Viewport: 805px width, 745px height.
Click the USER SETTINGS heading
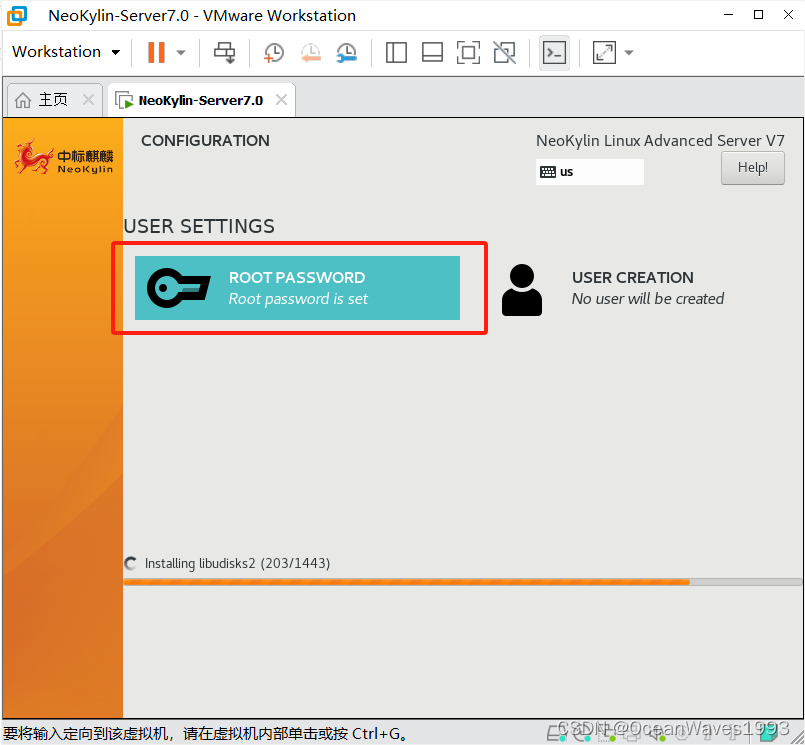199,226
